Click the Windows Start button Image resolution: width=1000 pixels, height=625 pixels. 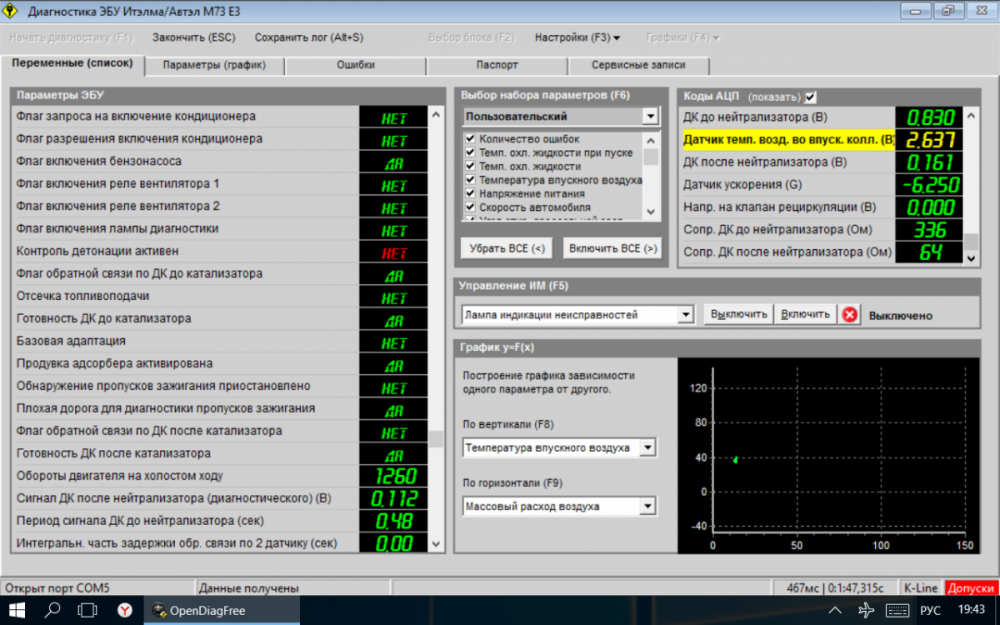tap(17, 610)
